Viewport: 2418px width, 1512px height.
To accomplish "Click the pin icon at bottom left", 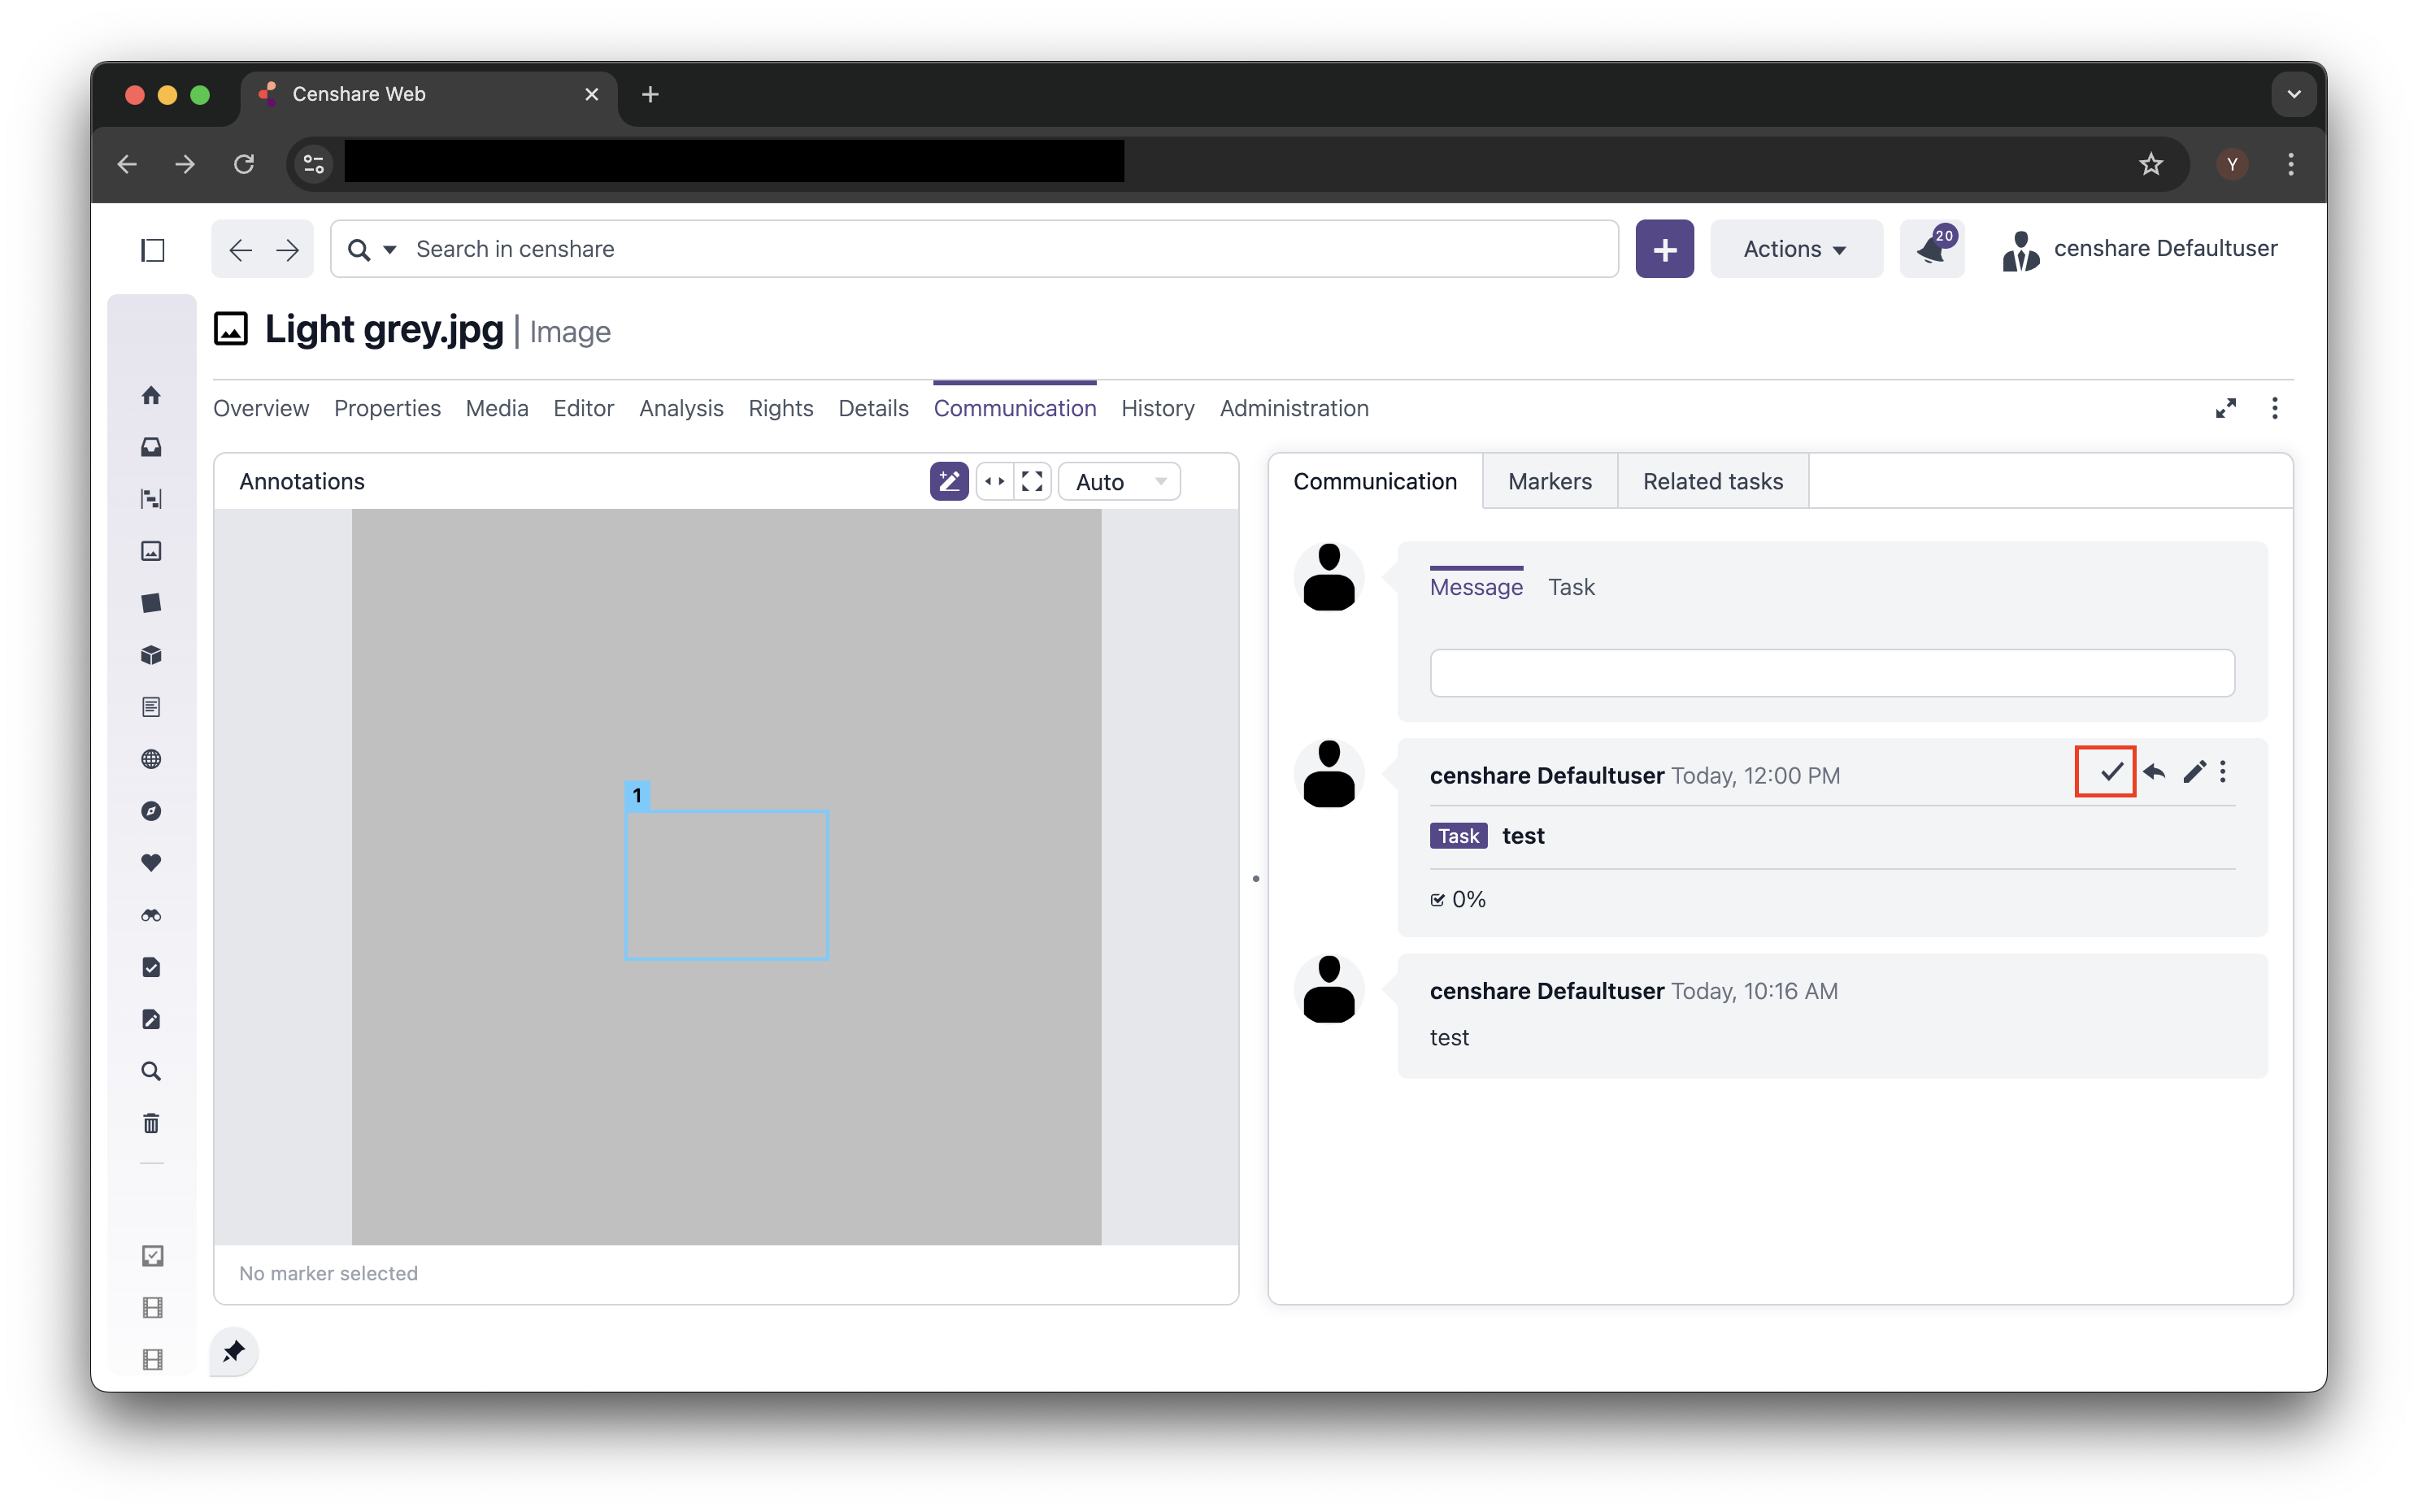I will click(234, 1352).
